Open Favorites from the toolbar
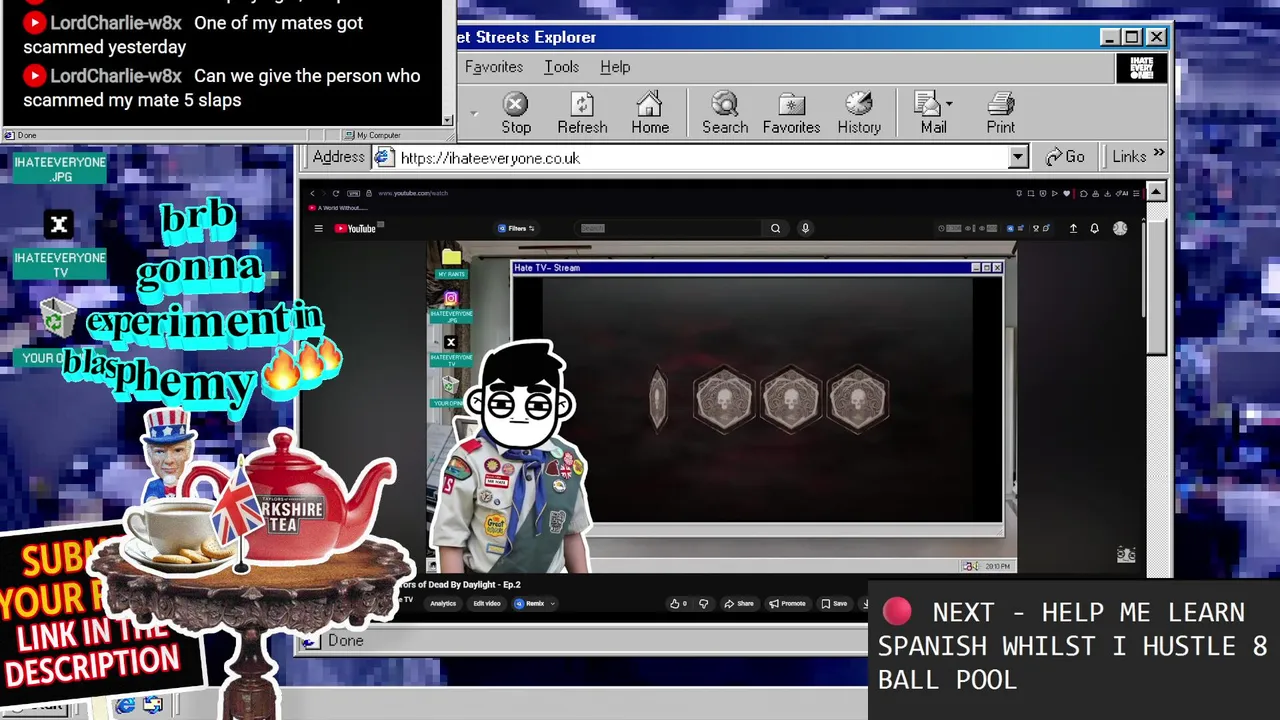The width and height of the screenshot is (1280, 720). [791, 112]
